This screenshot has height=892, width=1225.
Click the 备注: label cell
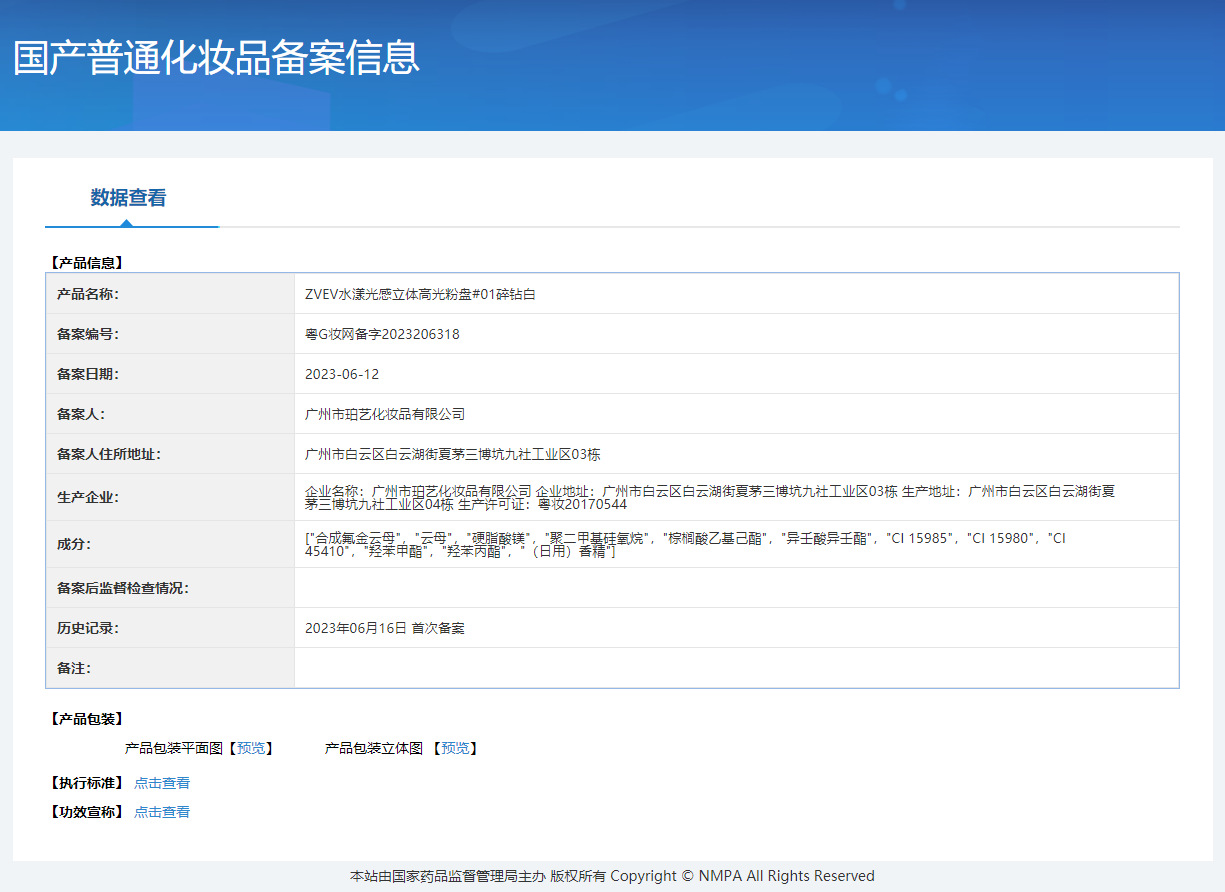(170, 668)
